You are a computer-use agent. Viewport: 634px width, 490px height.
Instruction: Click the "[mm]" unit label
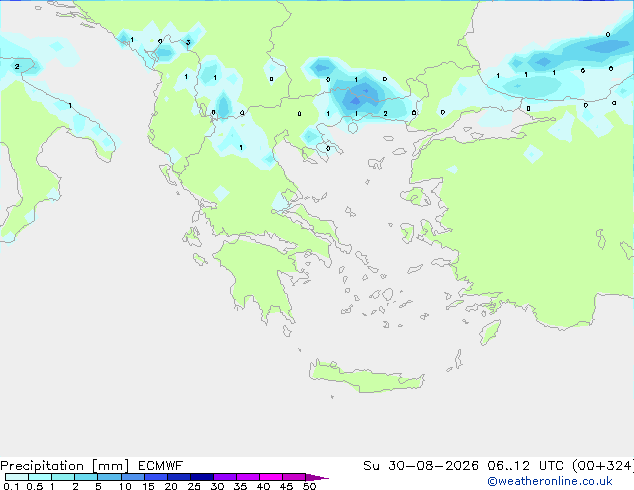click(x=110, y=466)
